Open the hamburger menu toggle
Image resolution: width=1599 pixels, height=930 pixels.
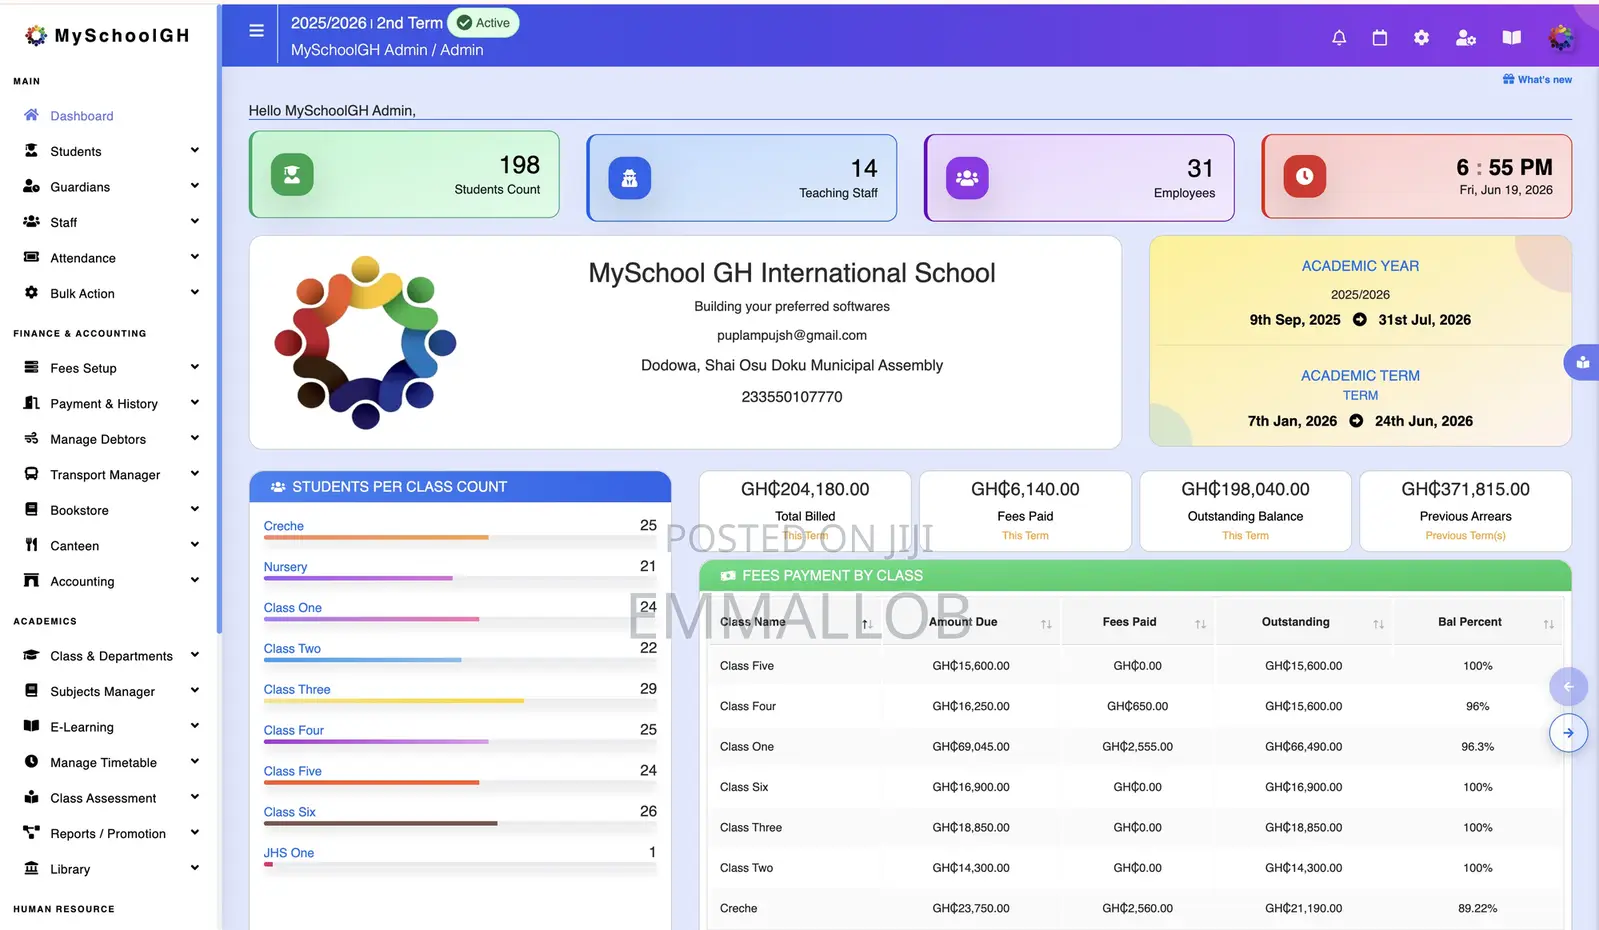coord(256,31)
